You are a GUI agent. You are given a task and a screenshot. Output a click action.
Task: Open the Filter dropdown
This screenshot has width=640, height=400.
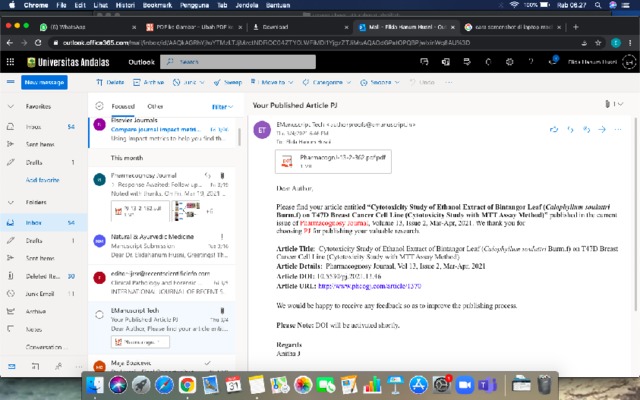click(222, 107)
